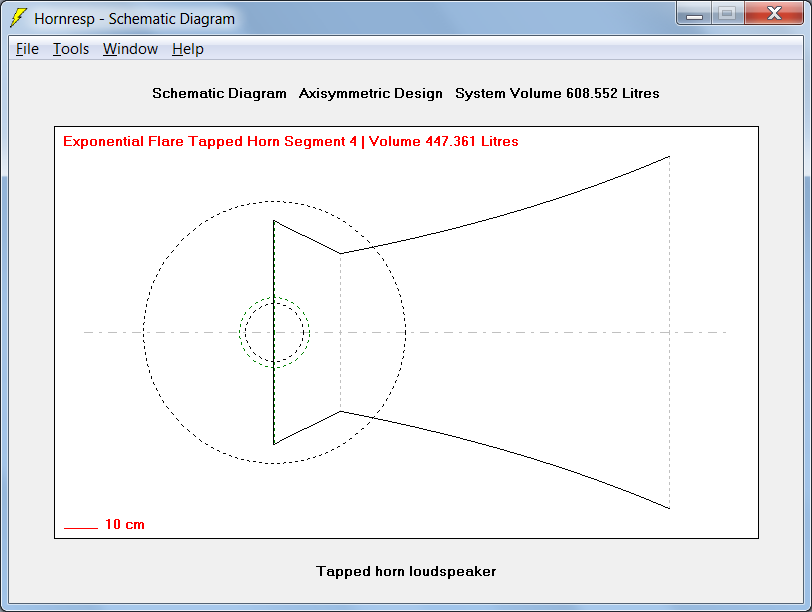Viewport: 812px width, 612px height.
Task: Click the Hornresp window title text
Action: coord(135,19)
